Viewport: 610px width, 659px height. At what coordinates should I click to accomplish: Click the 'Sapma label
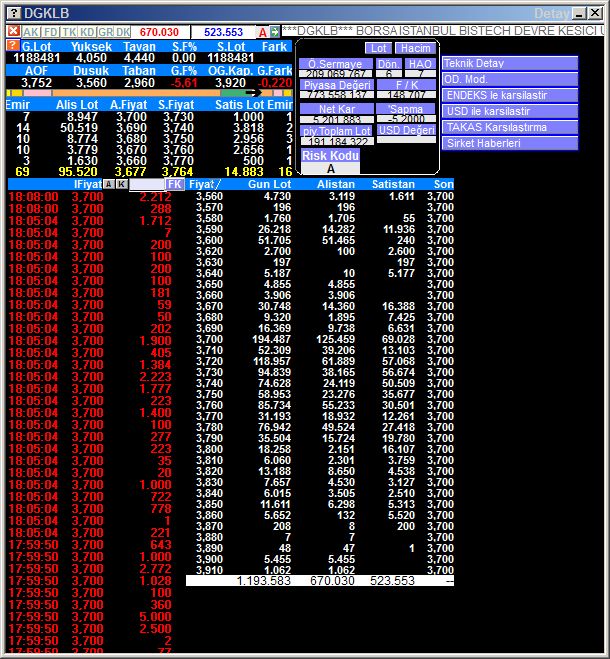point(406,109)
